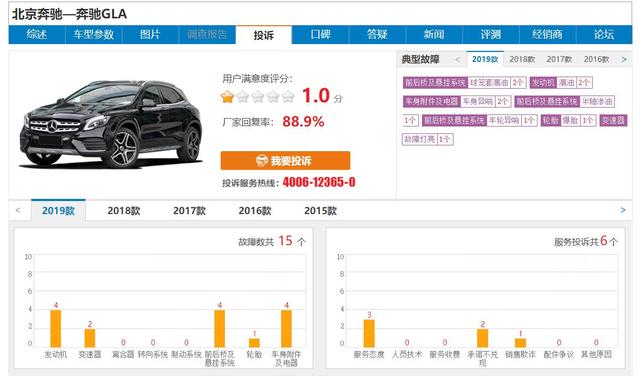The height and width of the screenshot is (380, 640).
Task: Click the first gold rating star
Action: (227, 97)
